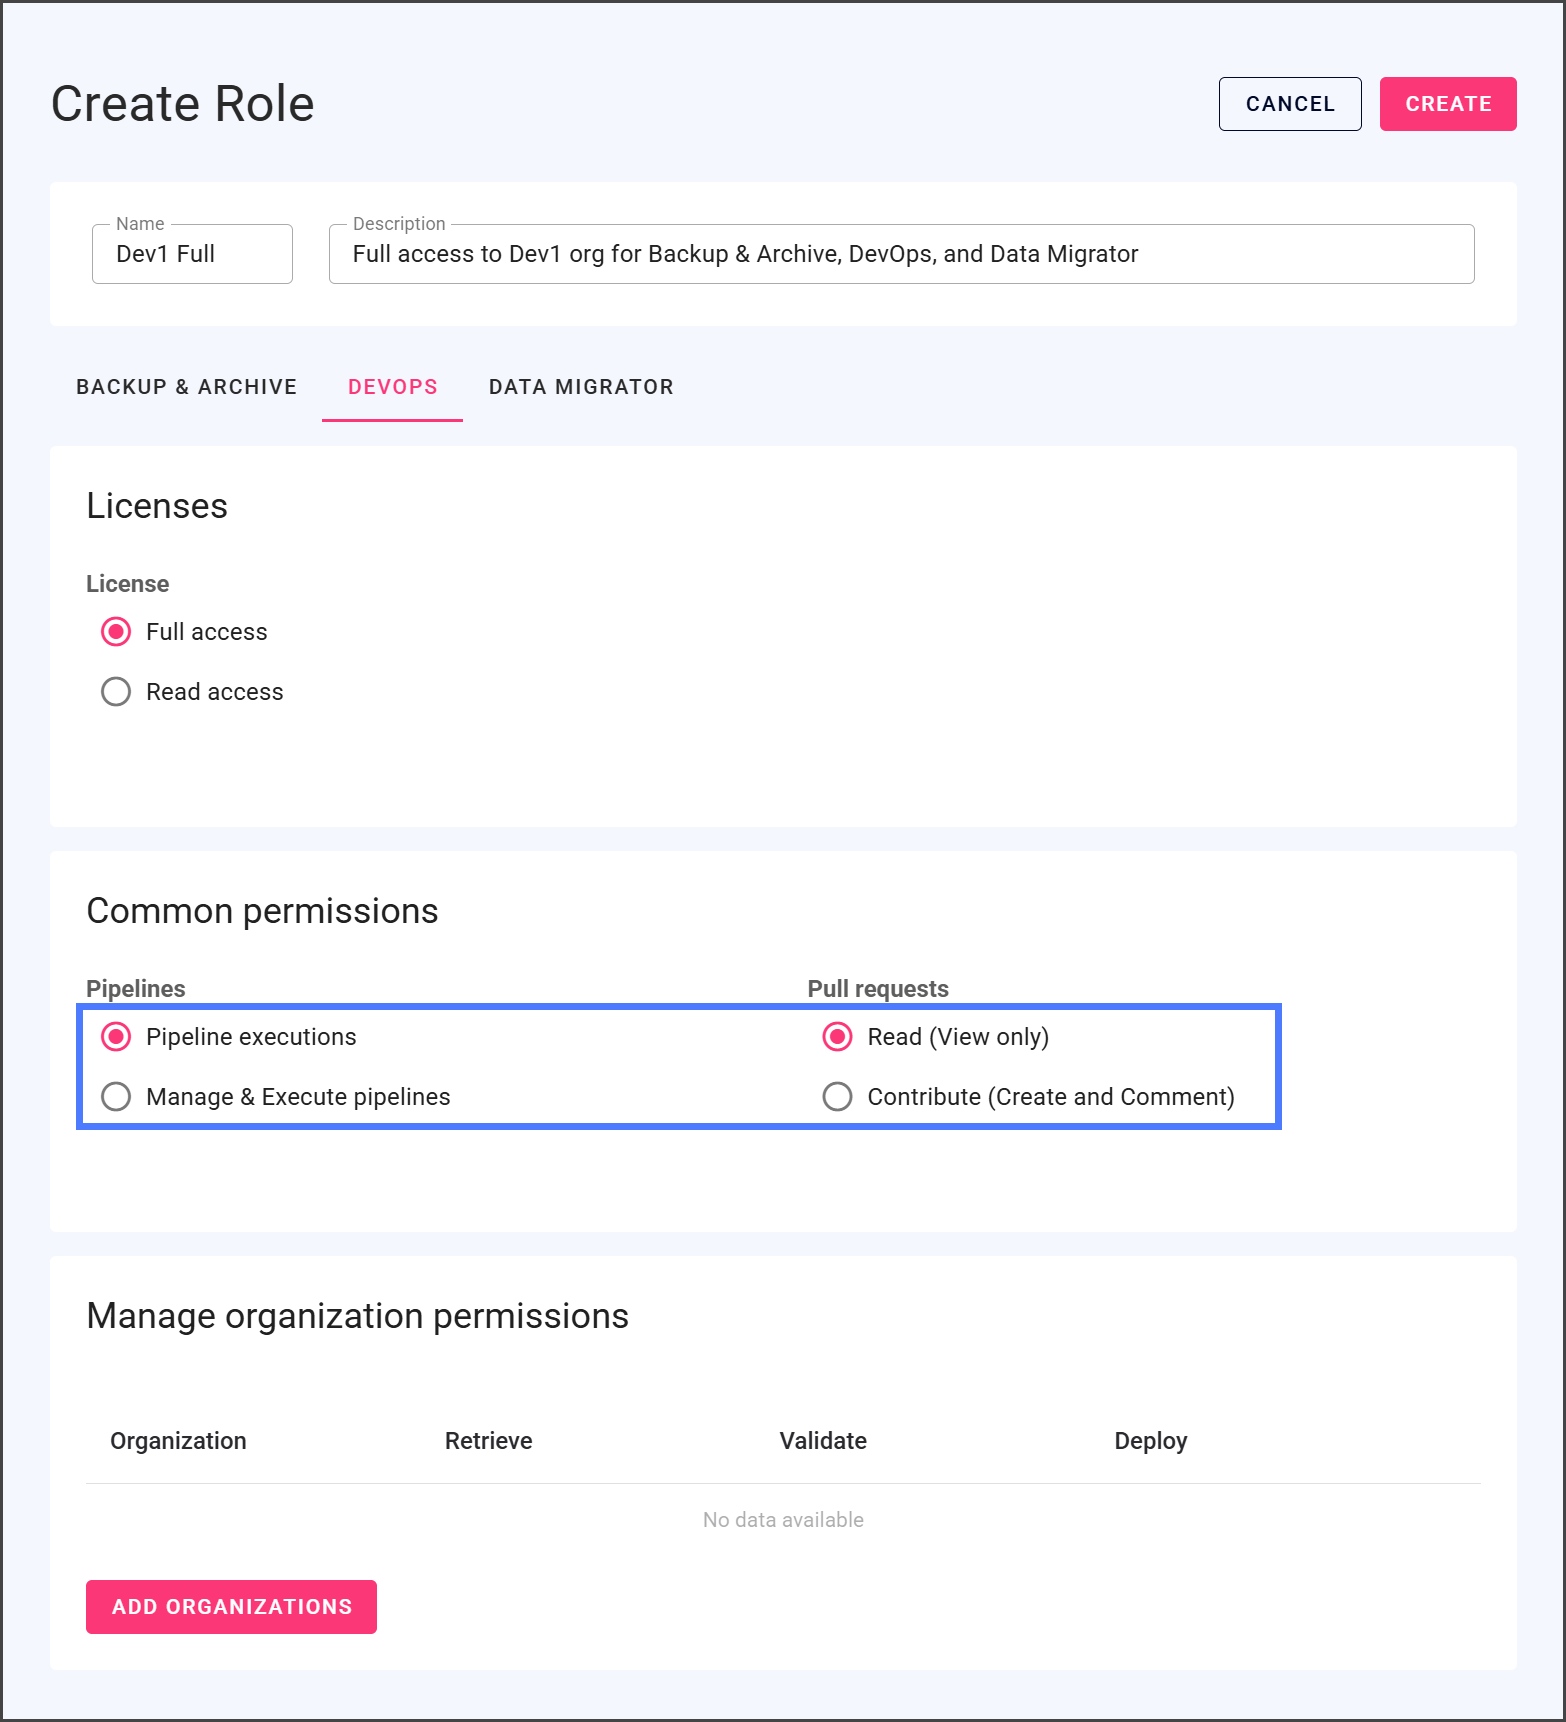
Task: Switch to the Backup & Archive tab
Action: (x=186, y=387)
